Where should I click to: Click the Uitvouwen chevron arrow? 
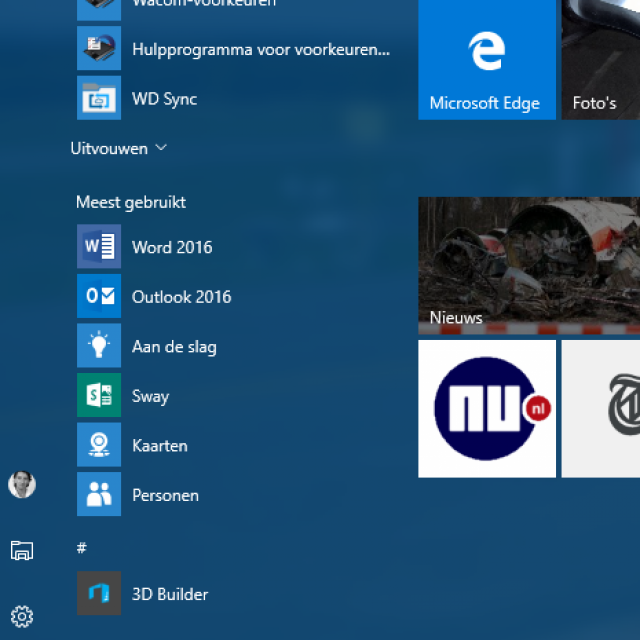click(162, 148)
